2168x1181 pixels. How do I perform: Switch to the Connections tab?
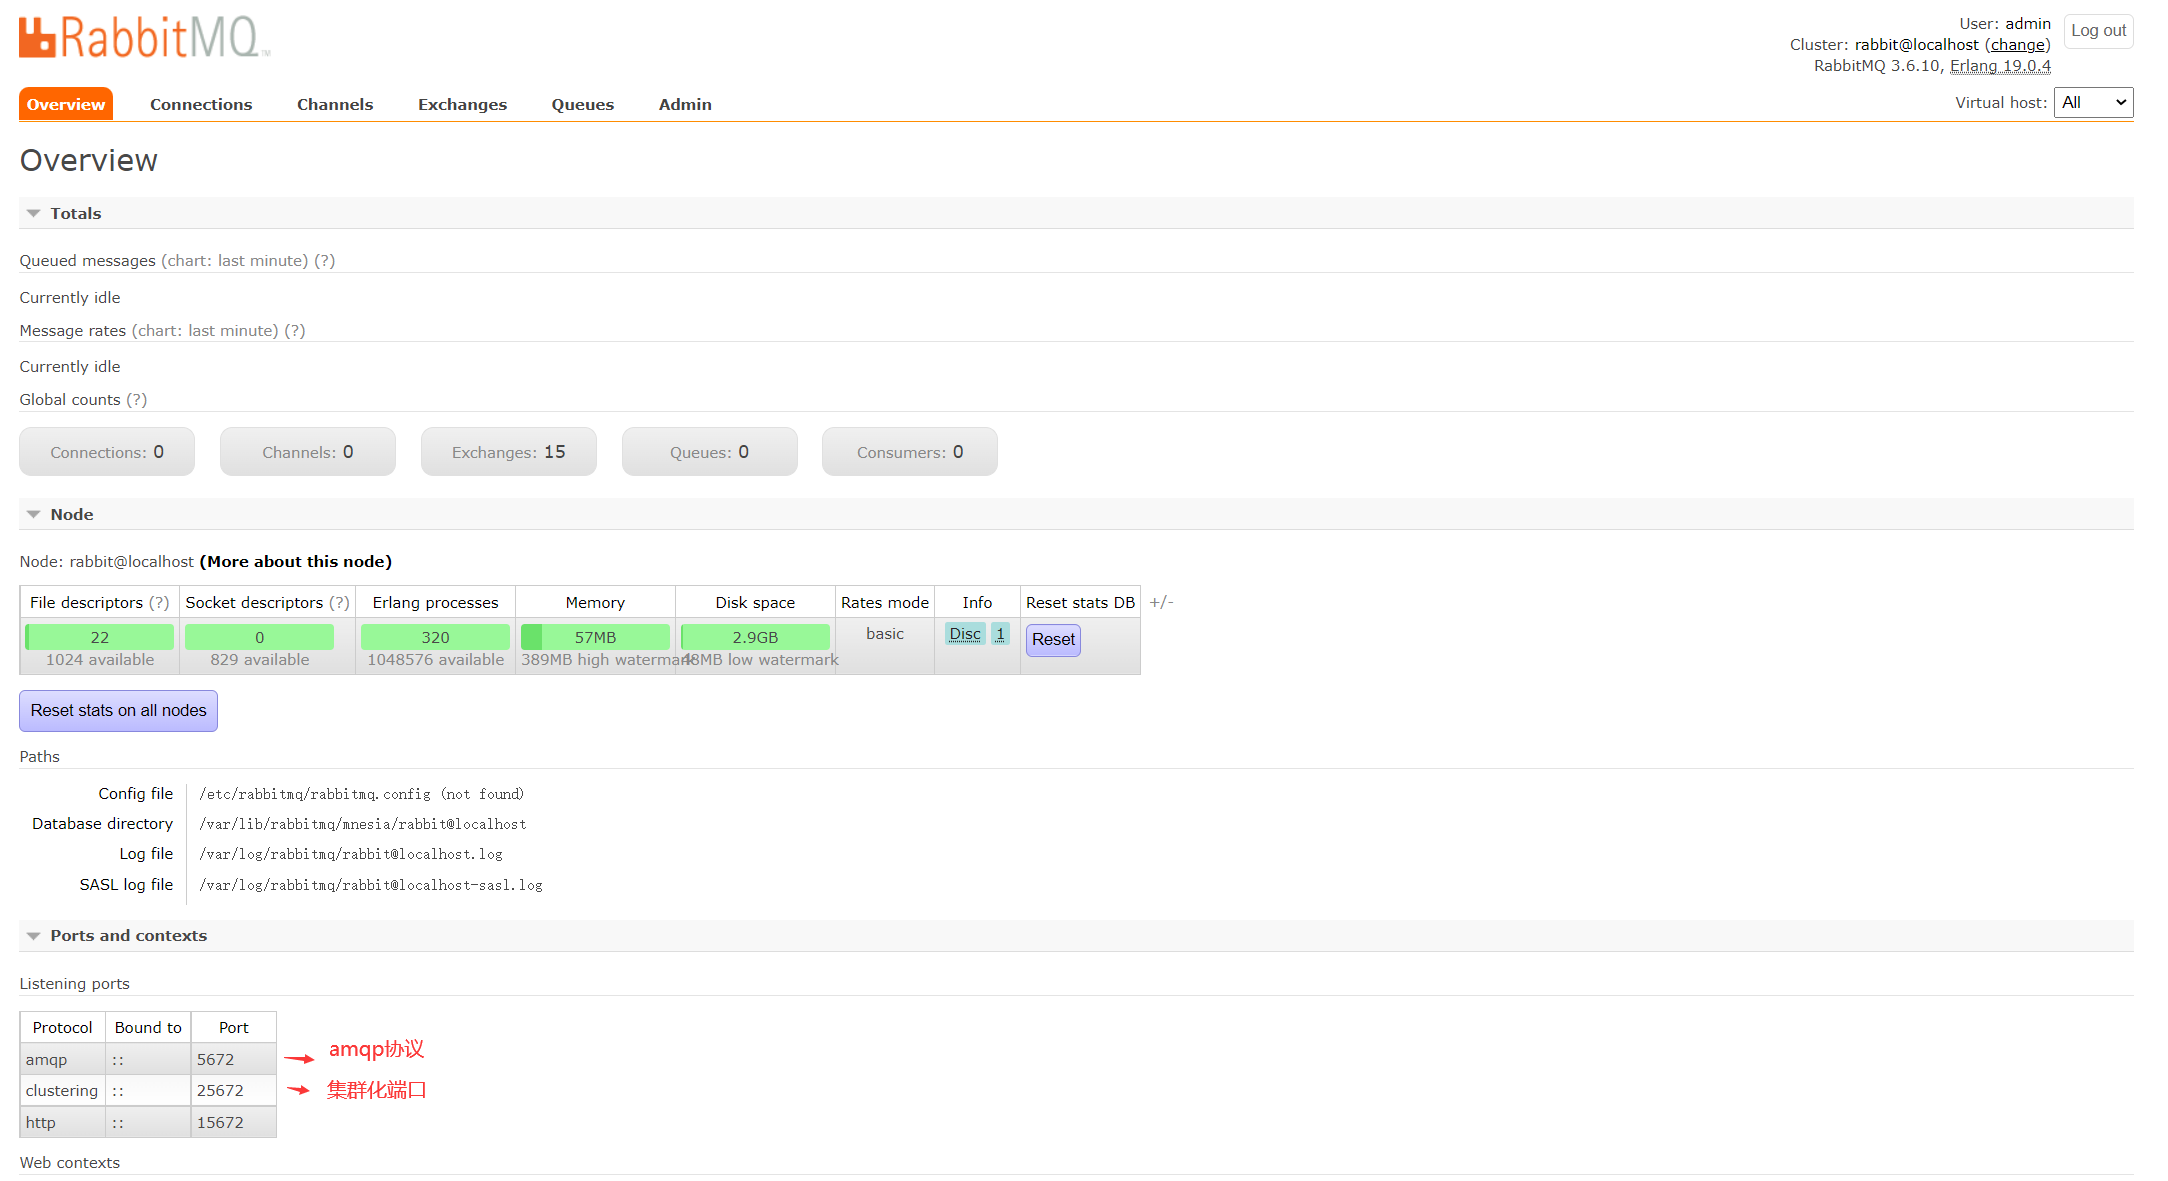point(201,104)
